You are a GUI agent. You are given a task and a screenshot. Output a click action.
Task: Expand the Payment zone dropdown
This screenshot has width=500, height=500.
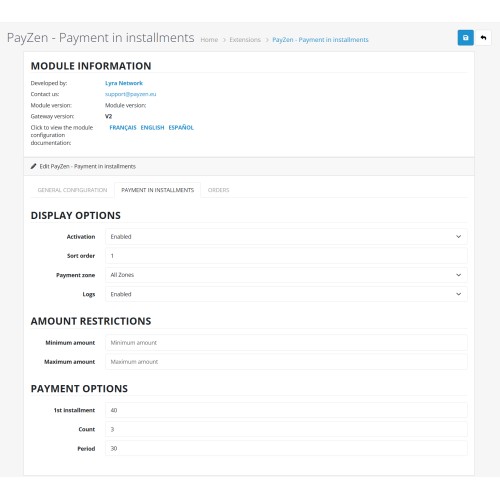(x=286, y=275)
